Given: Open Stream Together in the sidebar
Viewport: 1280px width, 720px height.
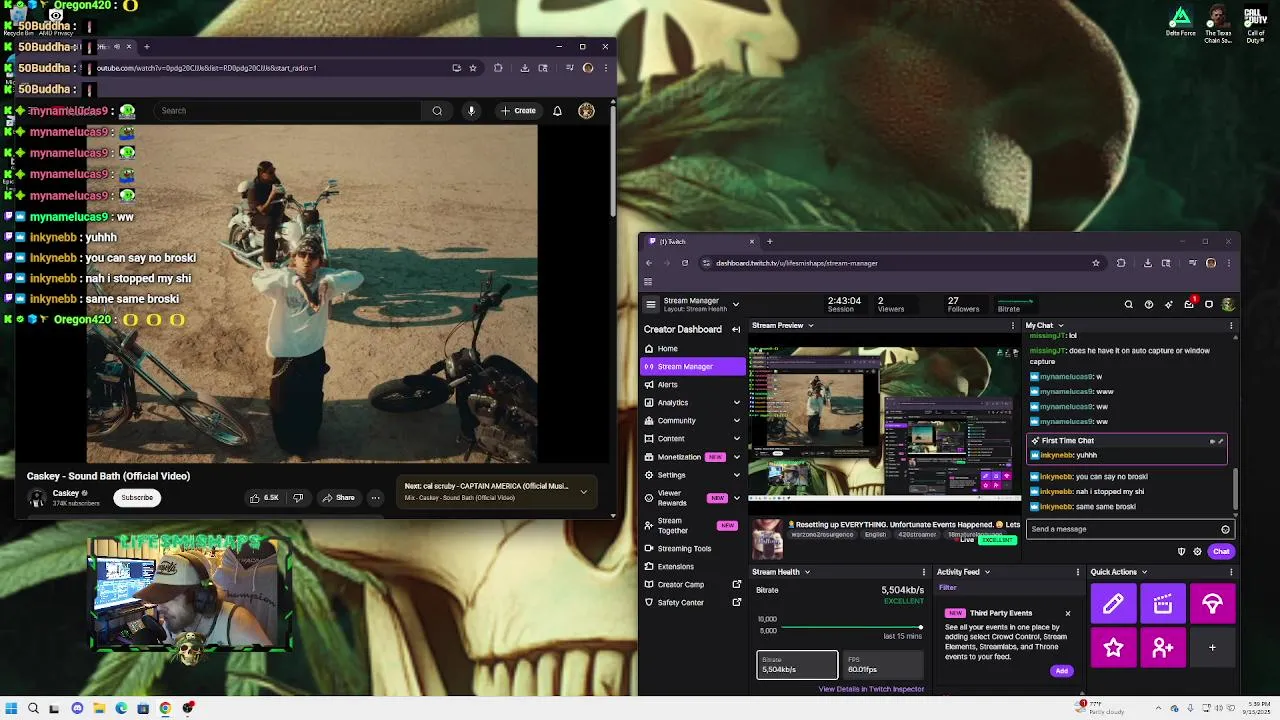Looking at the screenshot, I should click(x=692, y=525).
